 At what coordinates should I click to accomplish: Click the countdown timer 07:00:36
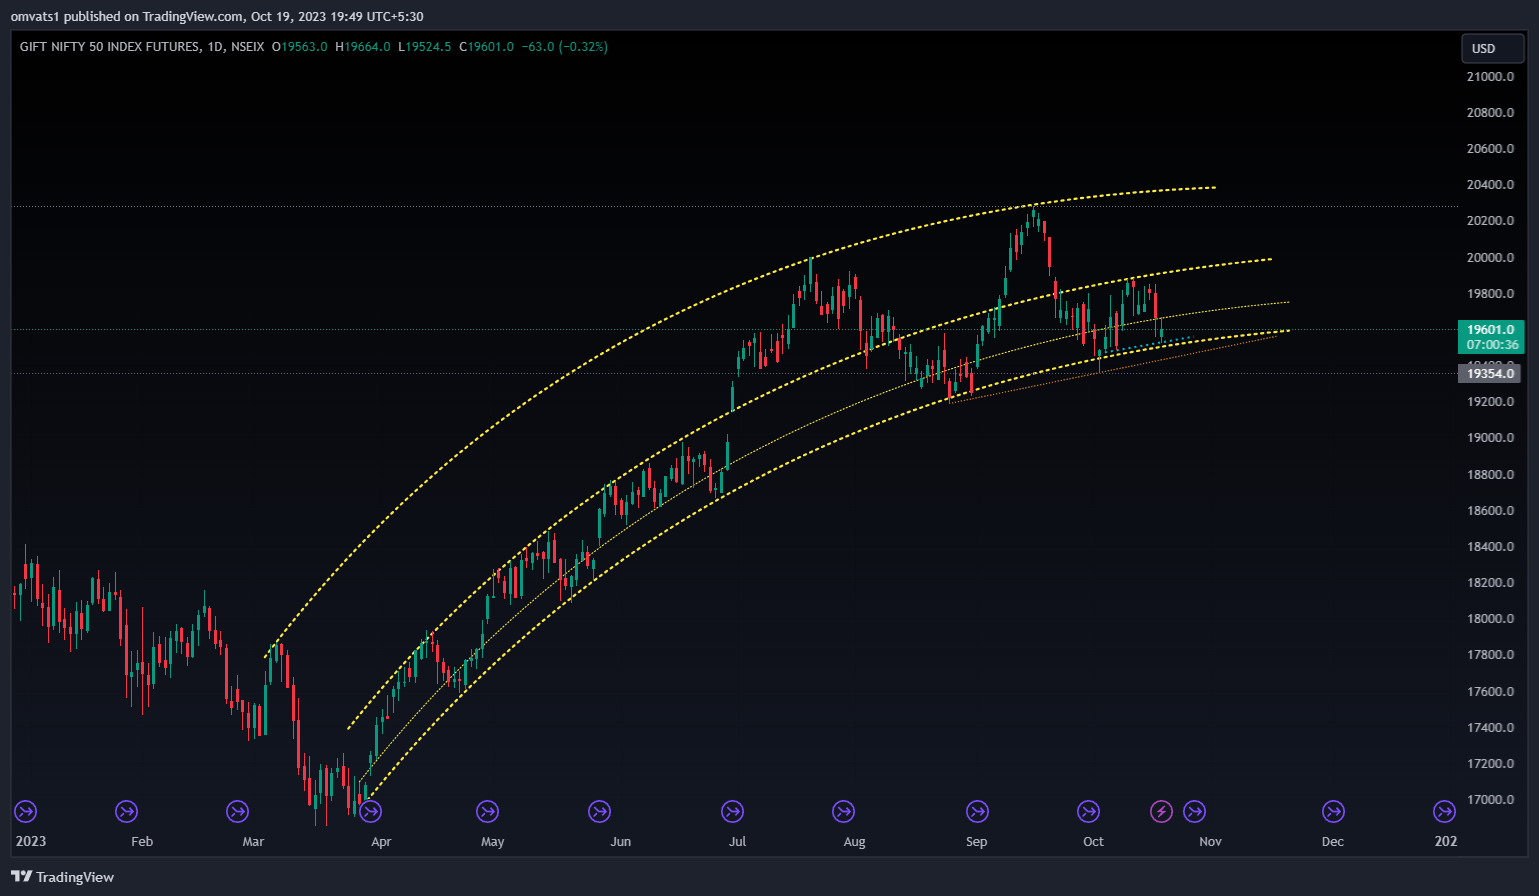1492,345
